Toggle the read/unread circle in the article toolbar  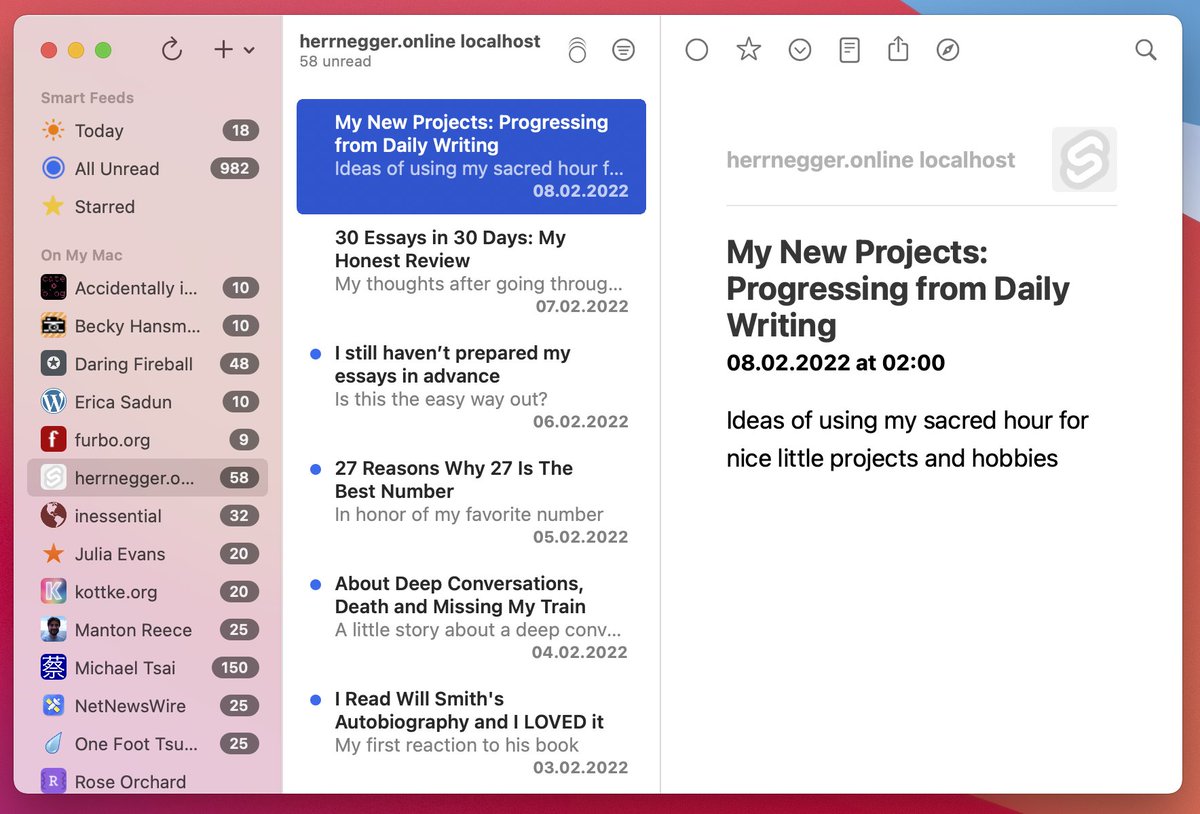click(x=697, y=49)
